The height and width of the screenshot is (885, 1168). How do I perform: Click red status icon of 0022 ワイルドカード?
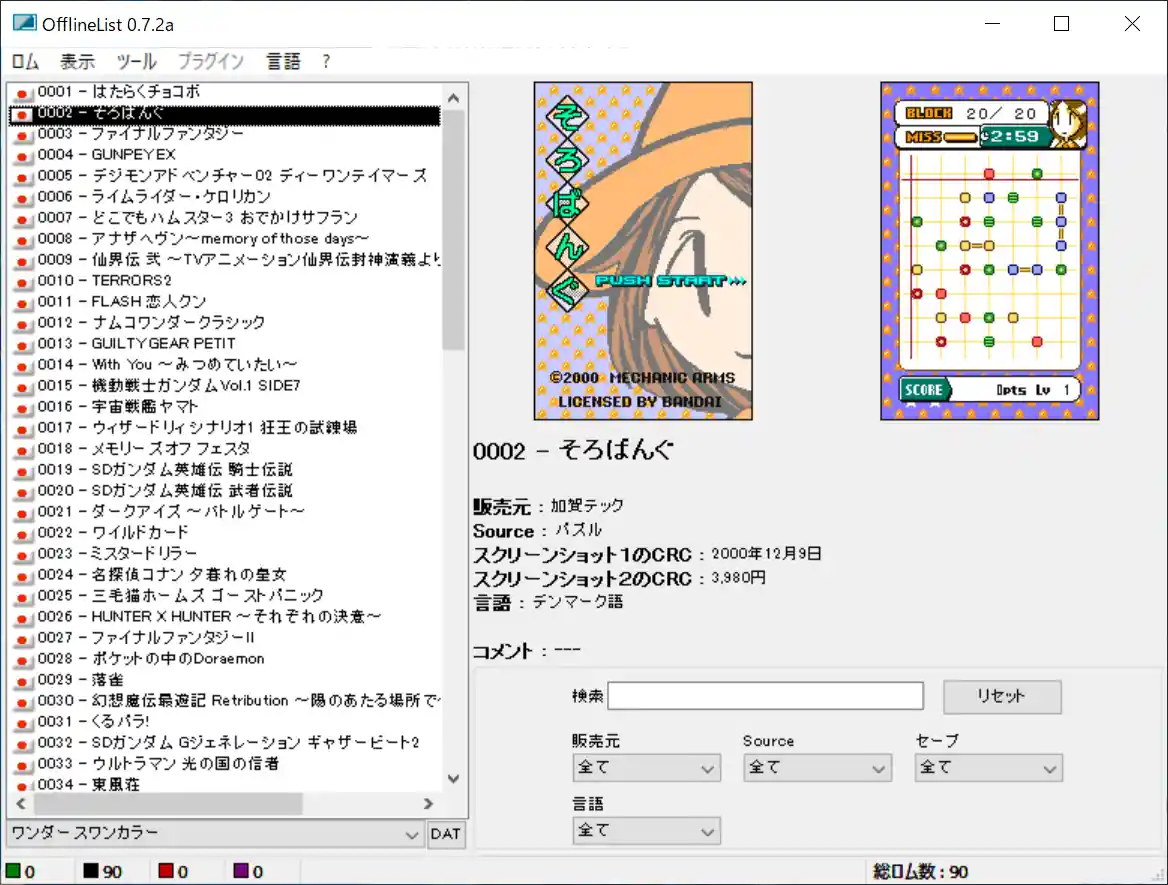tap(22, 534)
